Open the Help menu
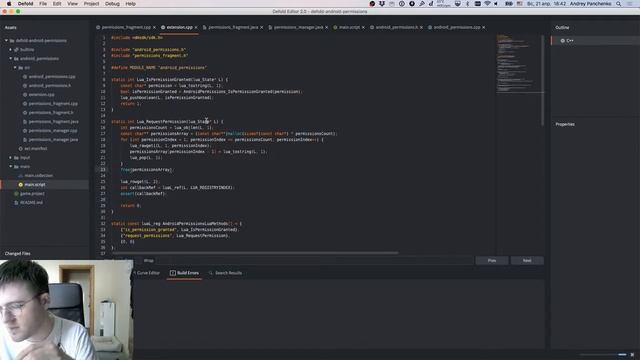This screenshot has height=360, width=640. click(x=131, y=4)
